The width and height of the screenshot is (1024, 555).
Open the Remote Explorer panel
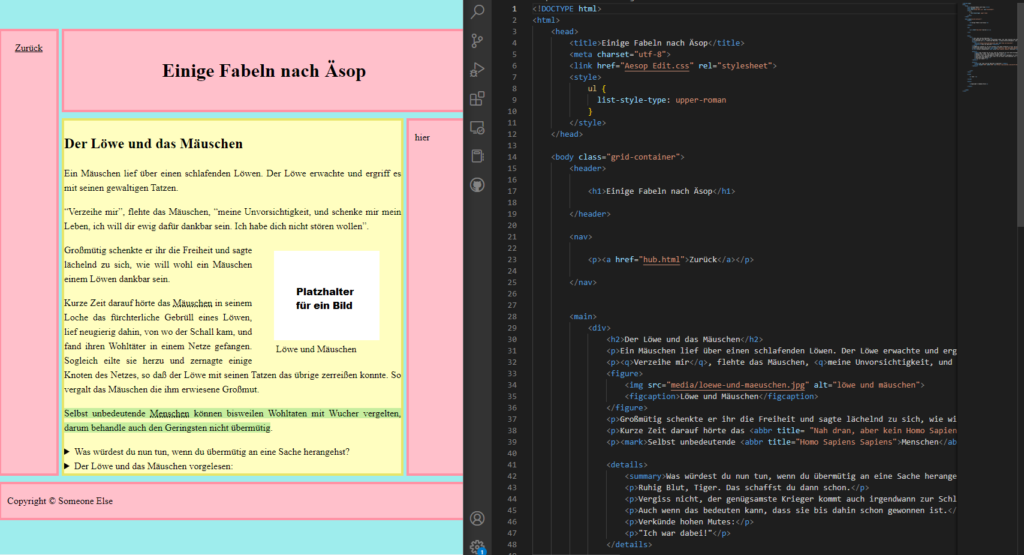478,128
